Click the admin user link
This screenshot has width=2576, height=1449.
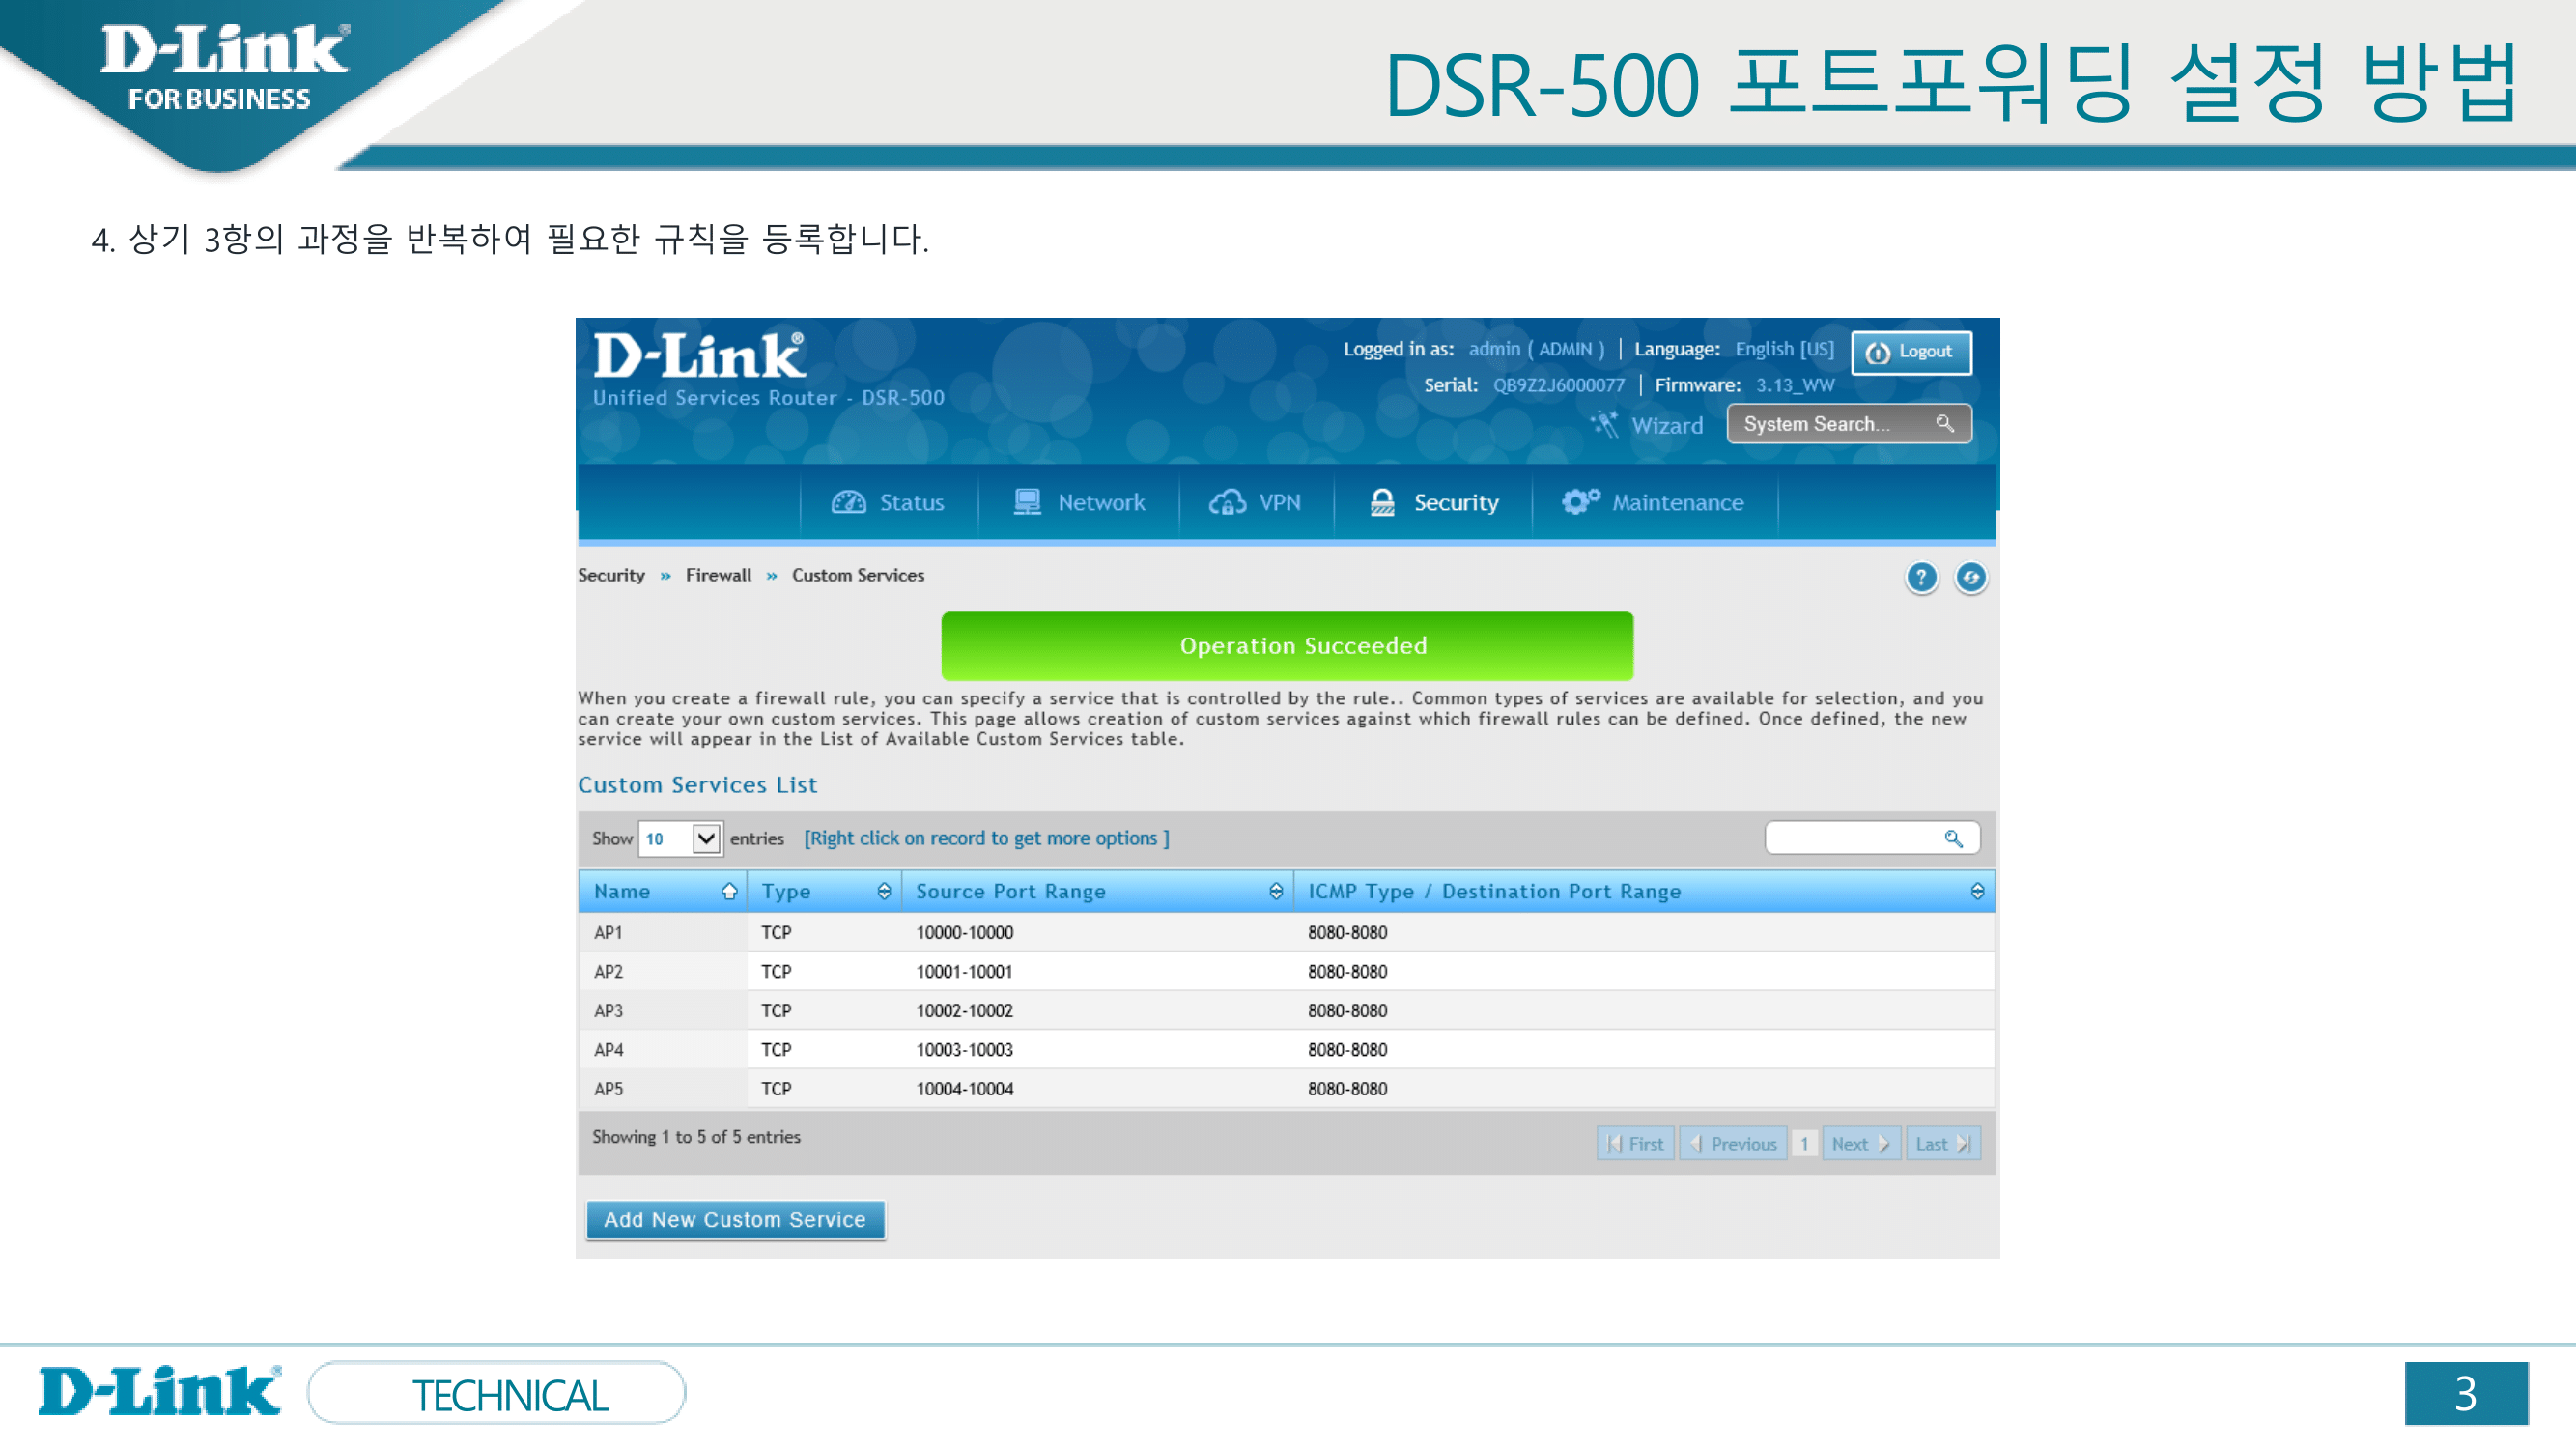click(x=1536, y=349)
